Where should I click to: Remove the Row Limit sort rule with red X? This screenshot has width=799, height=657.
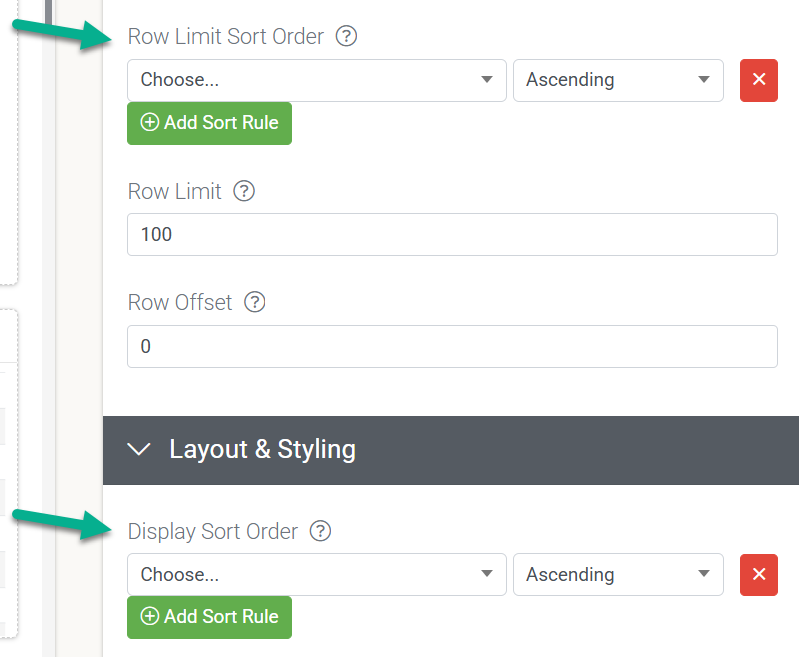coord(759,80)
